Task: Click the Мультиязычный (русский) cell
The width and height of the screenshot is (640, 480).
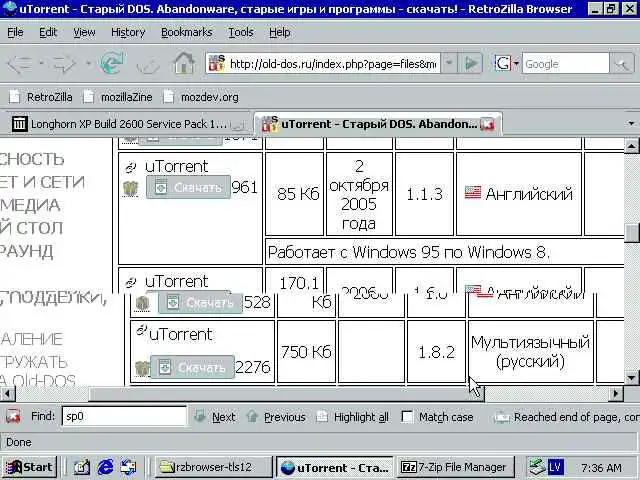Action: 531,352
